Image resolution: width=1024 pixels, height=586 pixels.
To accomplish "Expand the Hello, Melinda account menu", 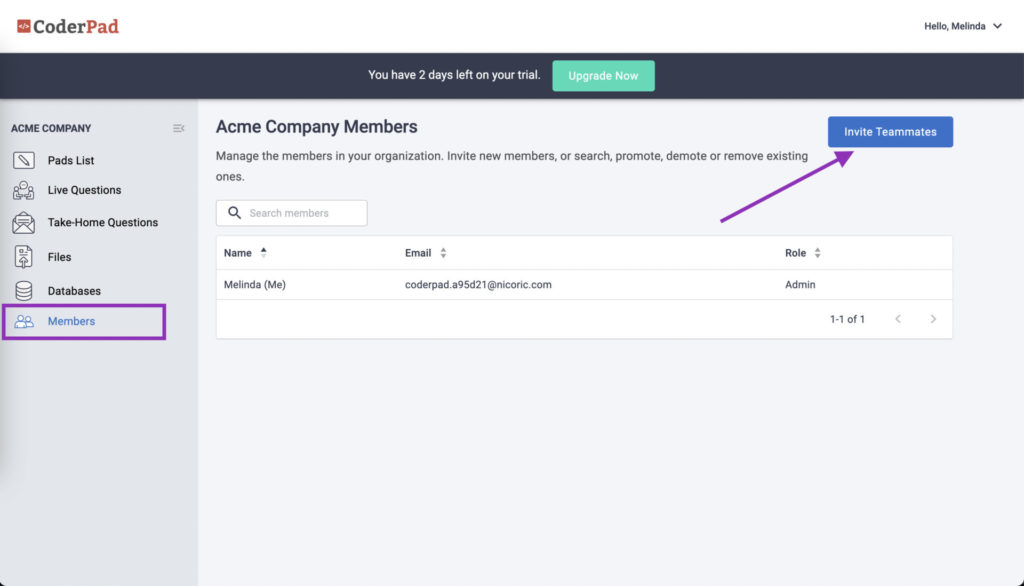I will point(963,26).
